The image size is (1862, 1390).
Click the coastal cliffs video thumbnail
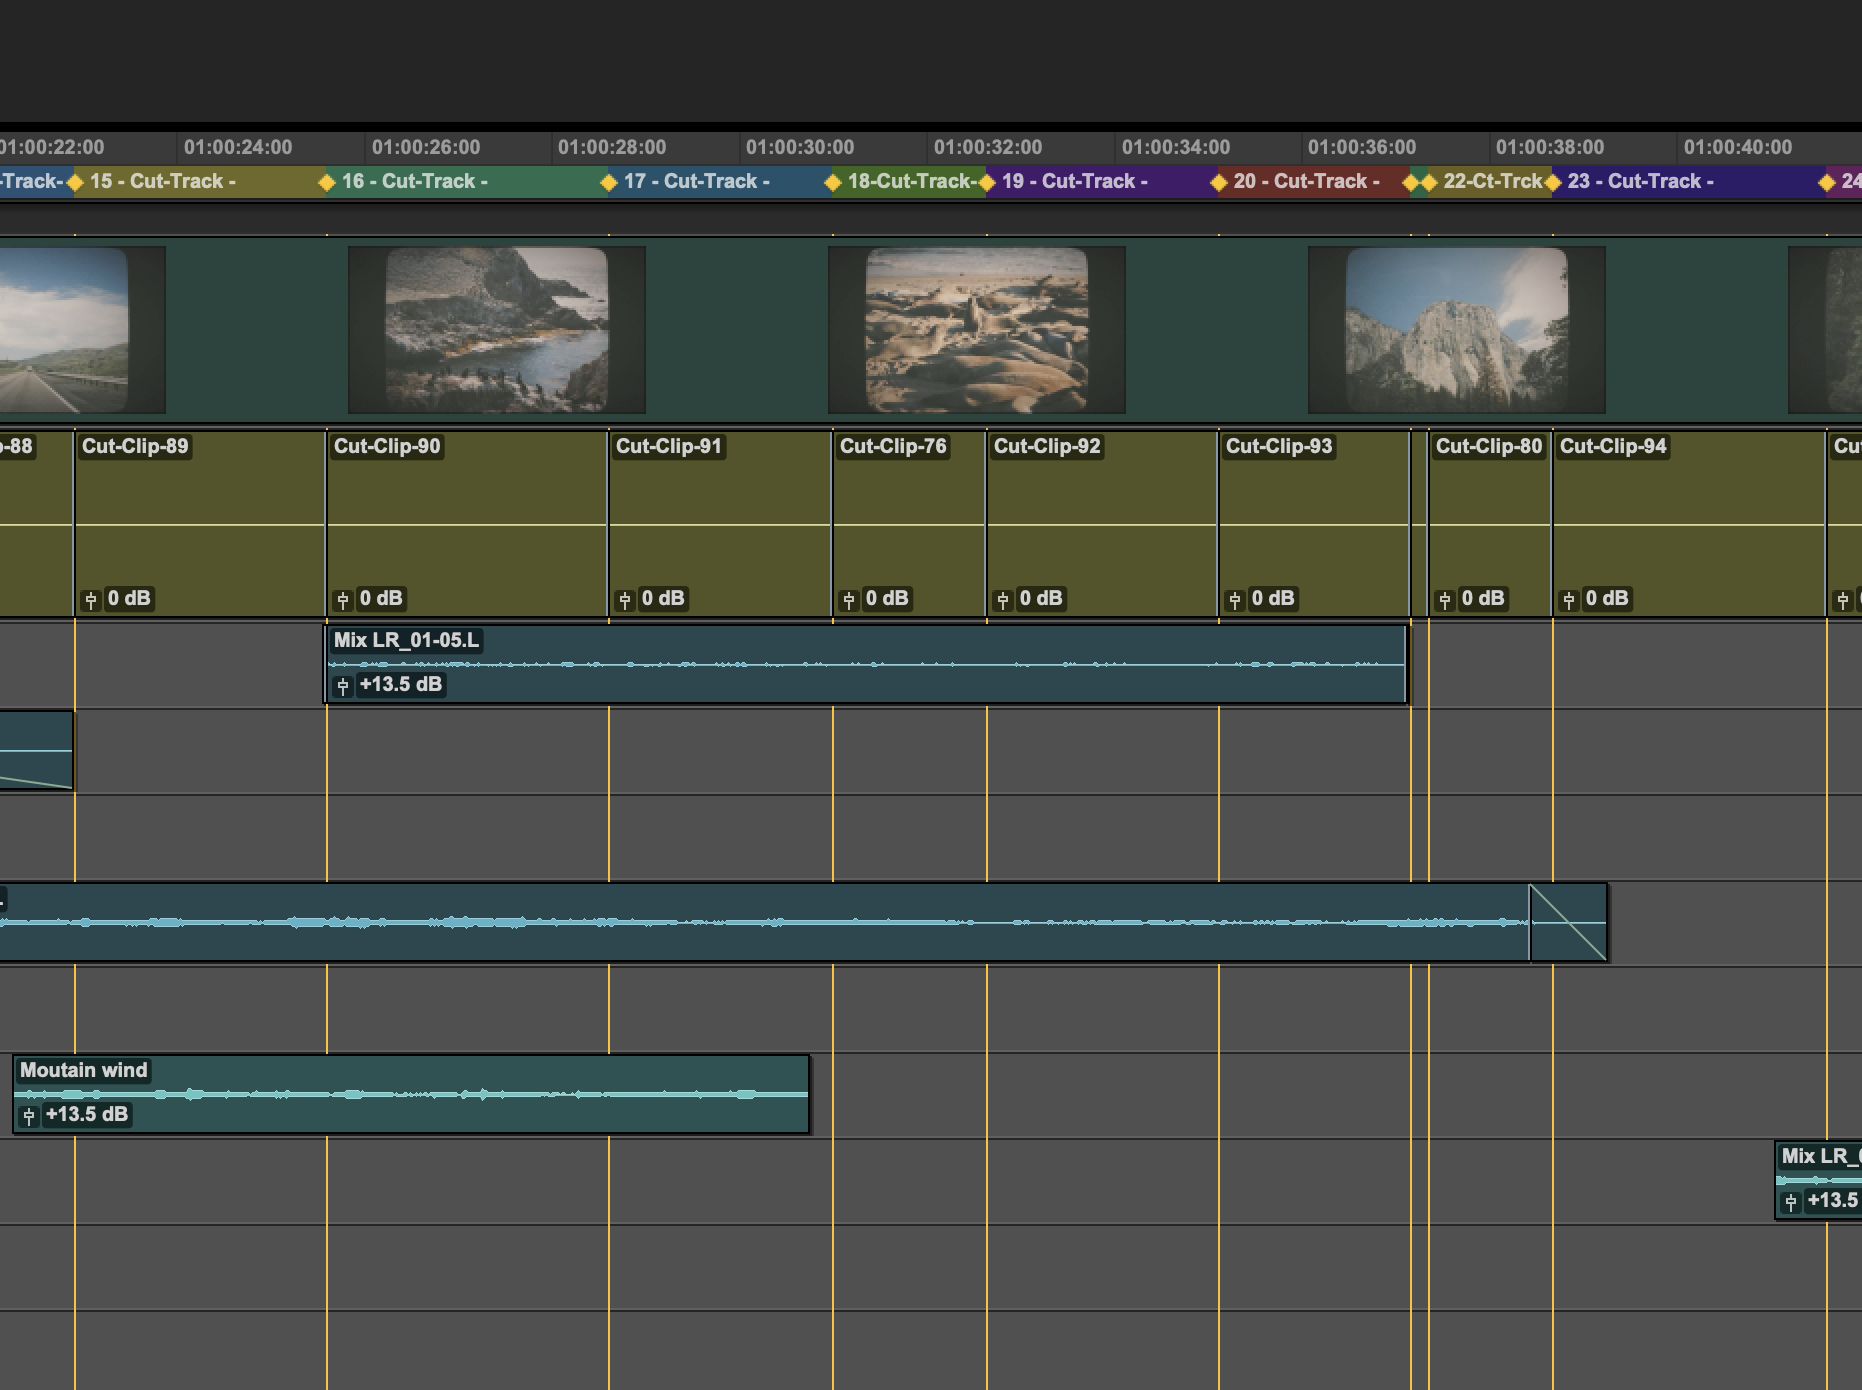pos(497,330)
